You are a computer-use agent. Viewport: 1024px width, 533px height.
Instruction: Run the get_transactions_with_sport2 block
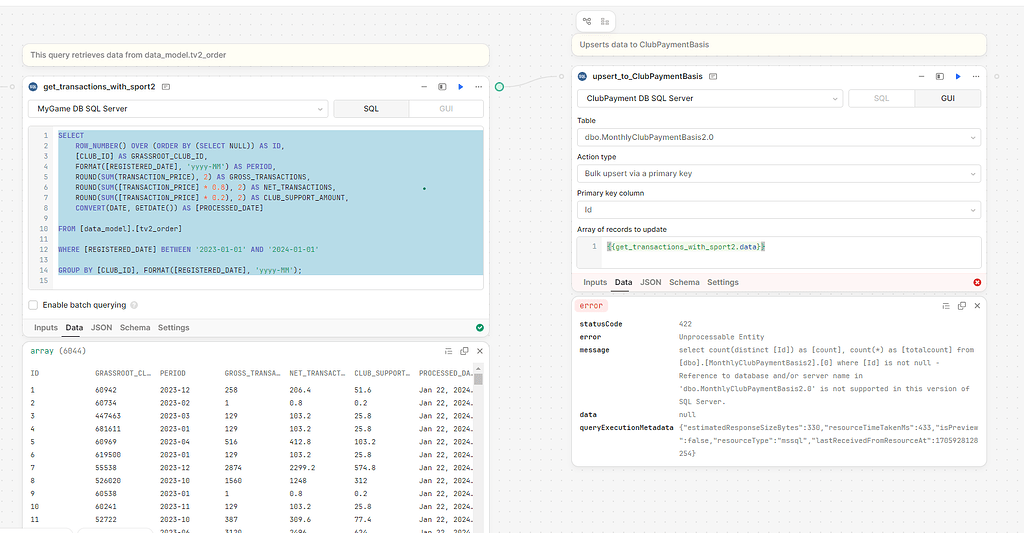(x=460, y=87)
